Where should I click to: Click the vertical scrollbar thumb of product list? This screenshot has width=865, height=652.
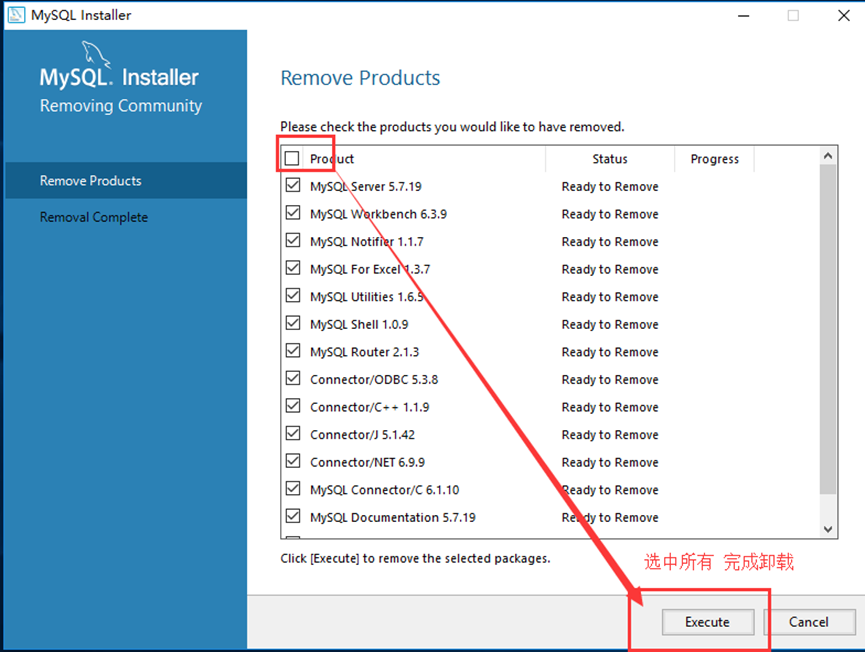coord(828,329)
